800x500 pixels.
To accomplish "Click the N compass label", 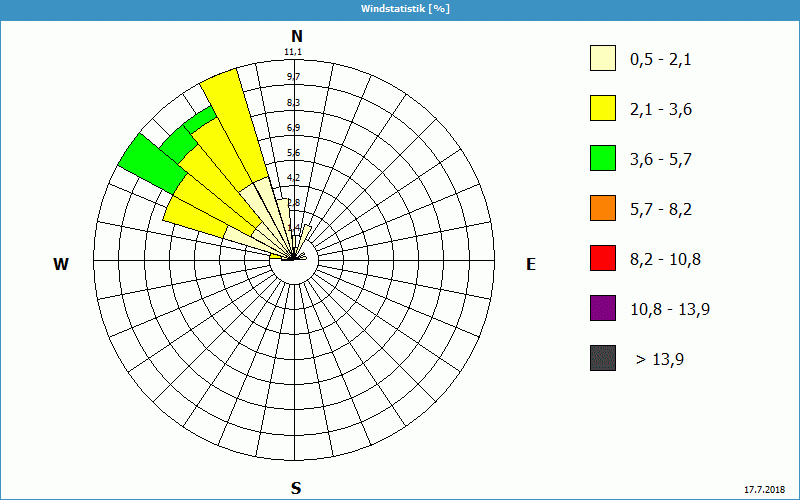I will tap(296, 36).
